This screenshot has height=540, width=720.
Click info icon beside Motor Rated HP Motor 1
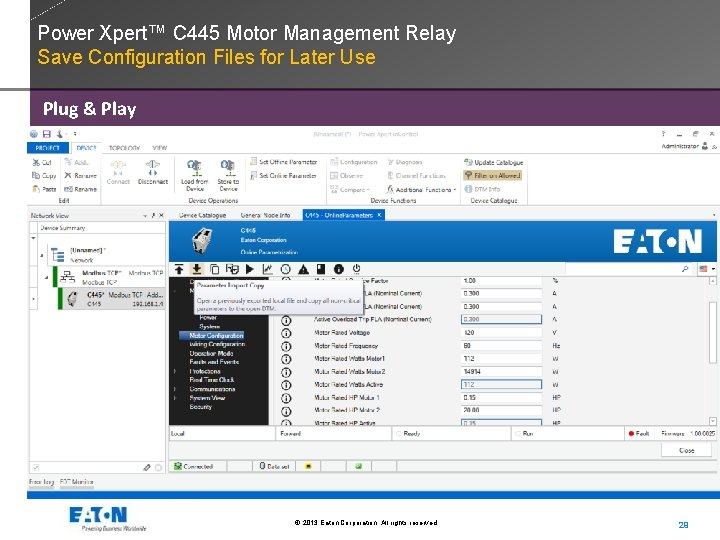[286, 398]
